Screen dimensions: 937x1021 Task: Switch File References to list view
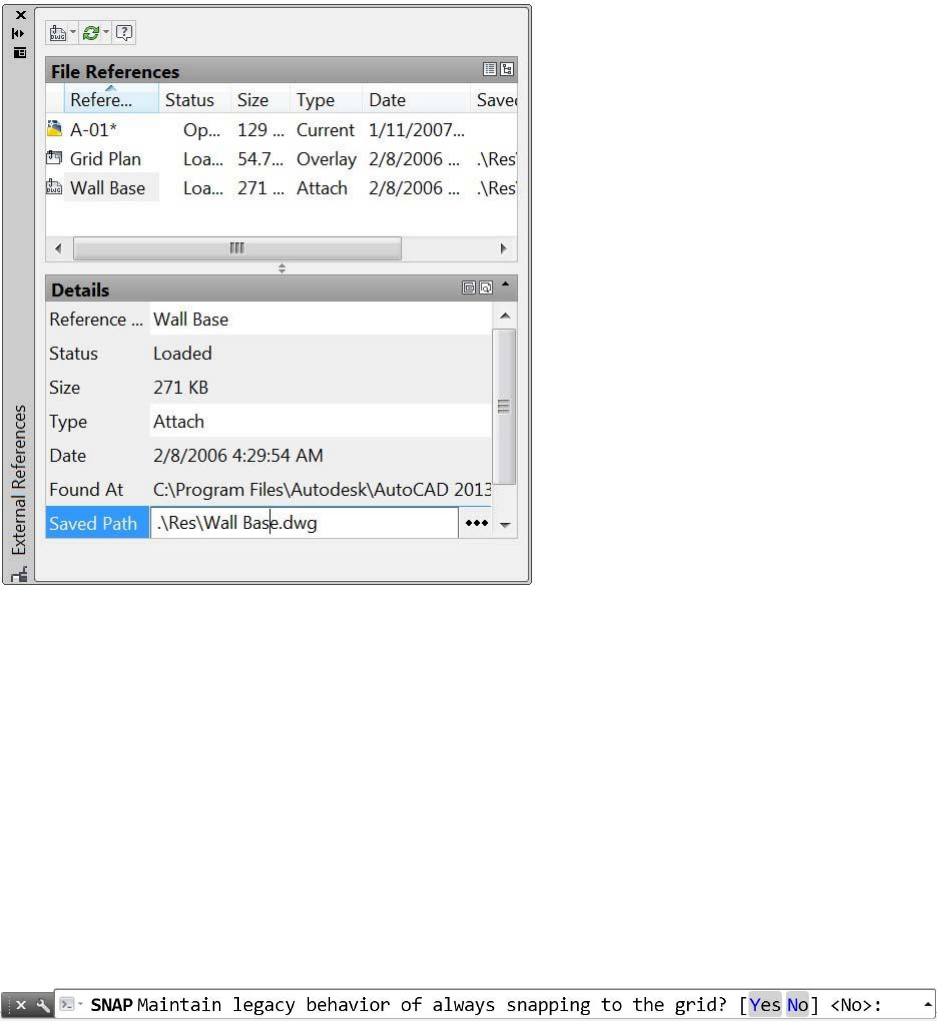coord(490,69)
